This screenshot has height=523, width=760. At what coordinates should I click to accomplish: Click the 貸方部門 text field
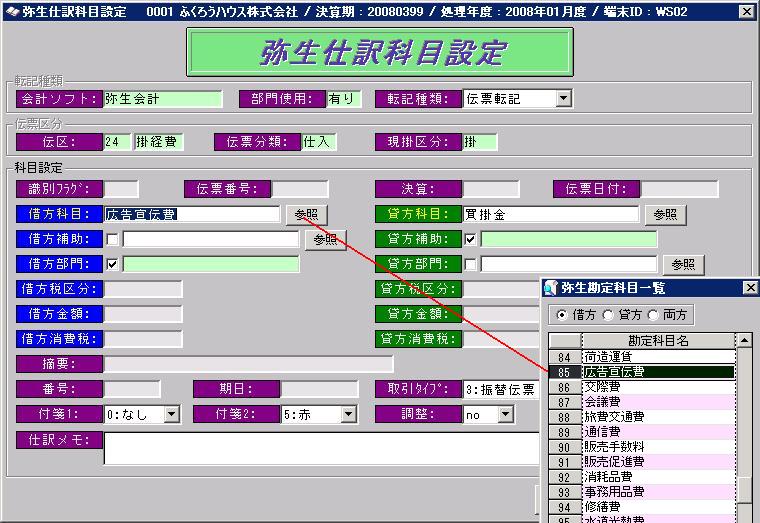coord(569,264)
